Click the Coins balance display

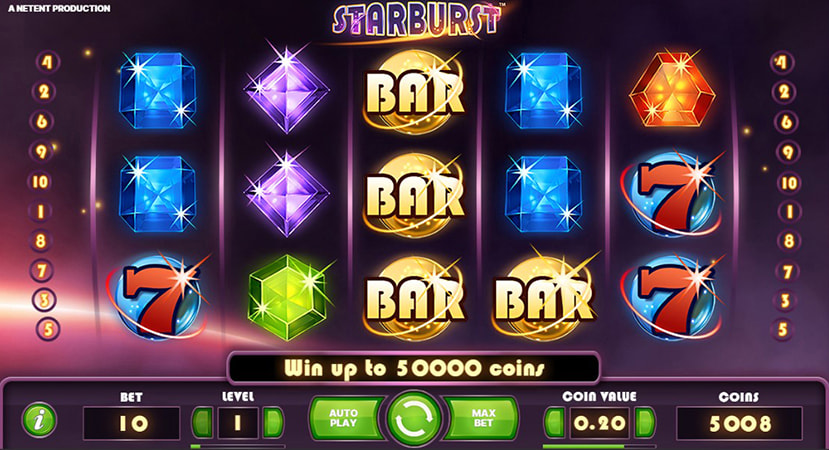pos(739,423)
